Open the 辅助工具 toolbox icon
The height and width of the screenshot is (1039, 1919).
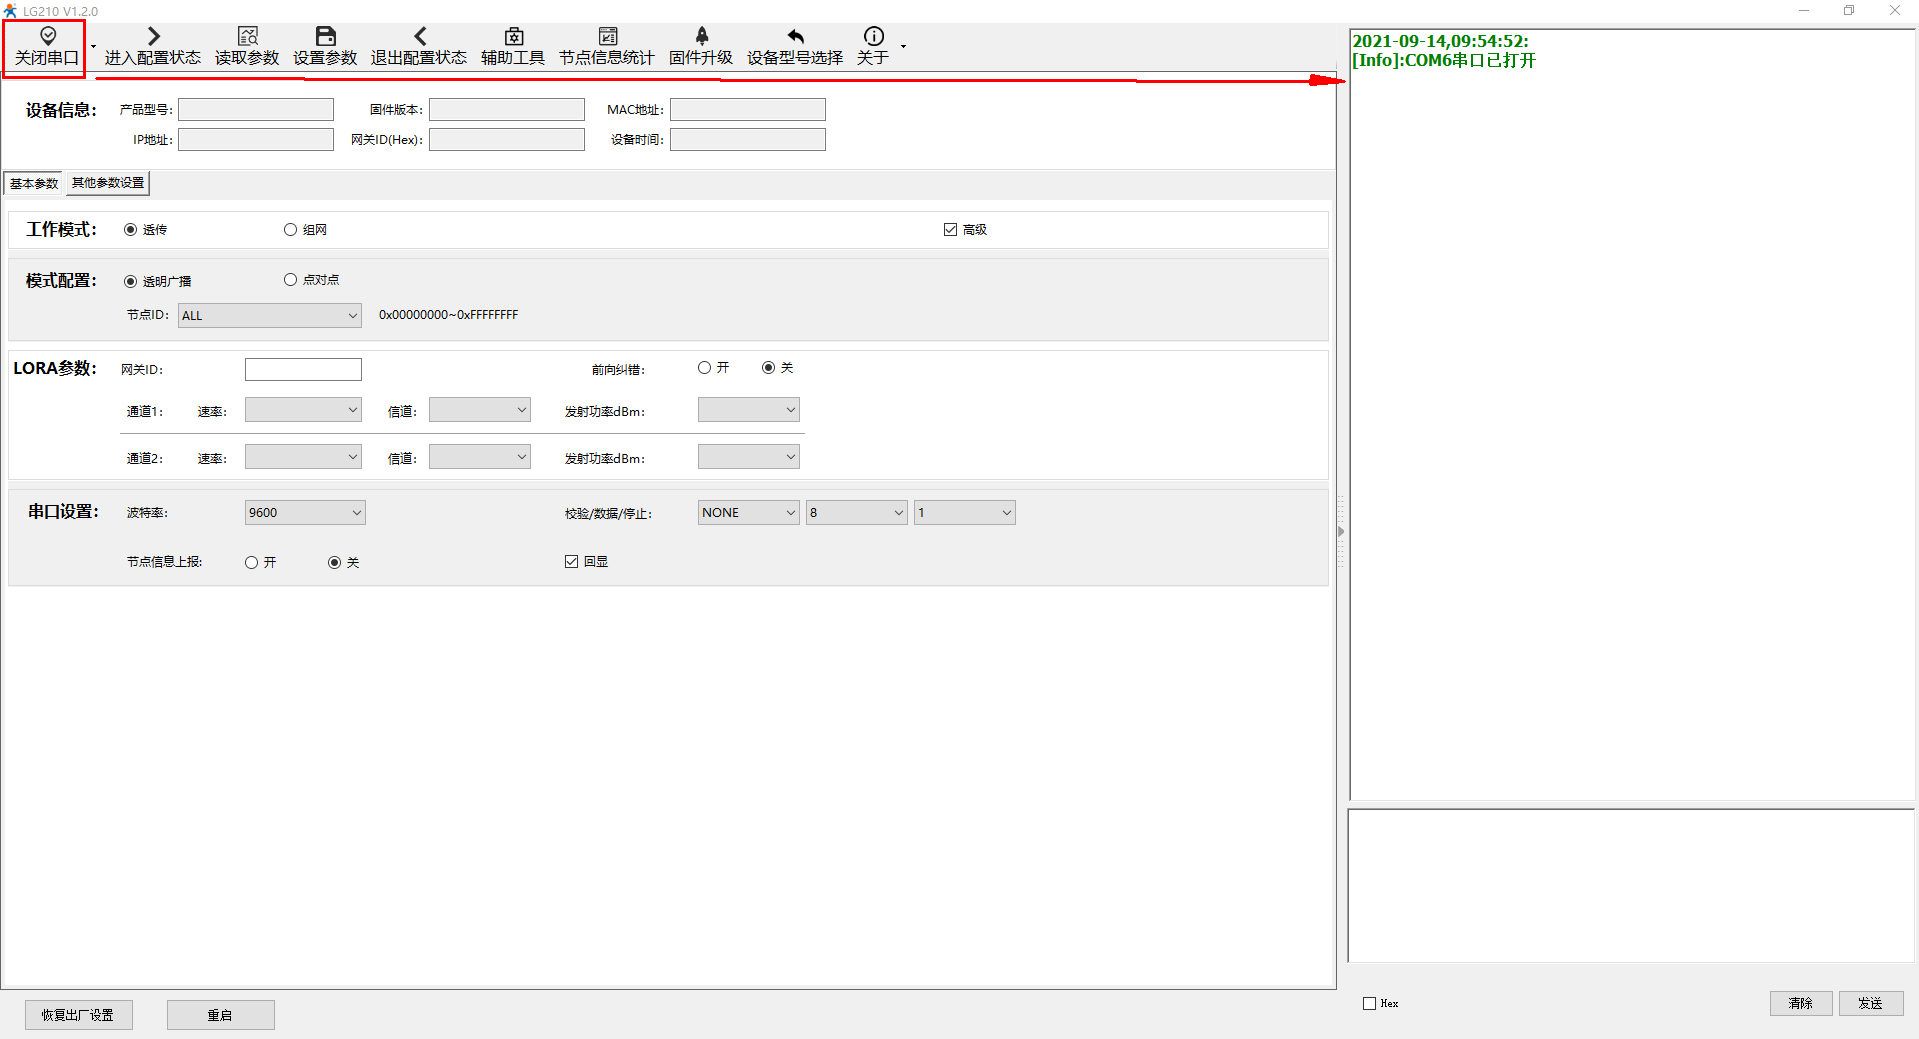click(x=513, y=37)
